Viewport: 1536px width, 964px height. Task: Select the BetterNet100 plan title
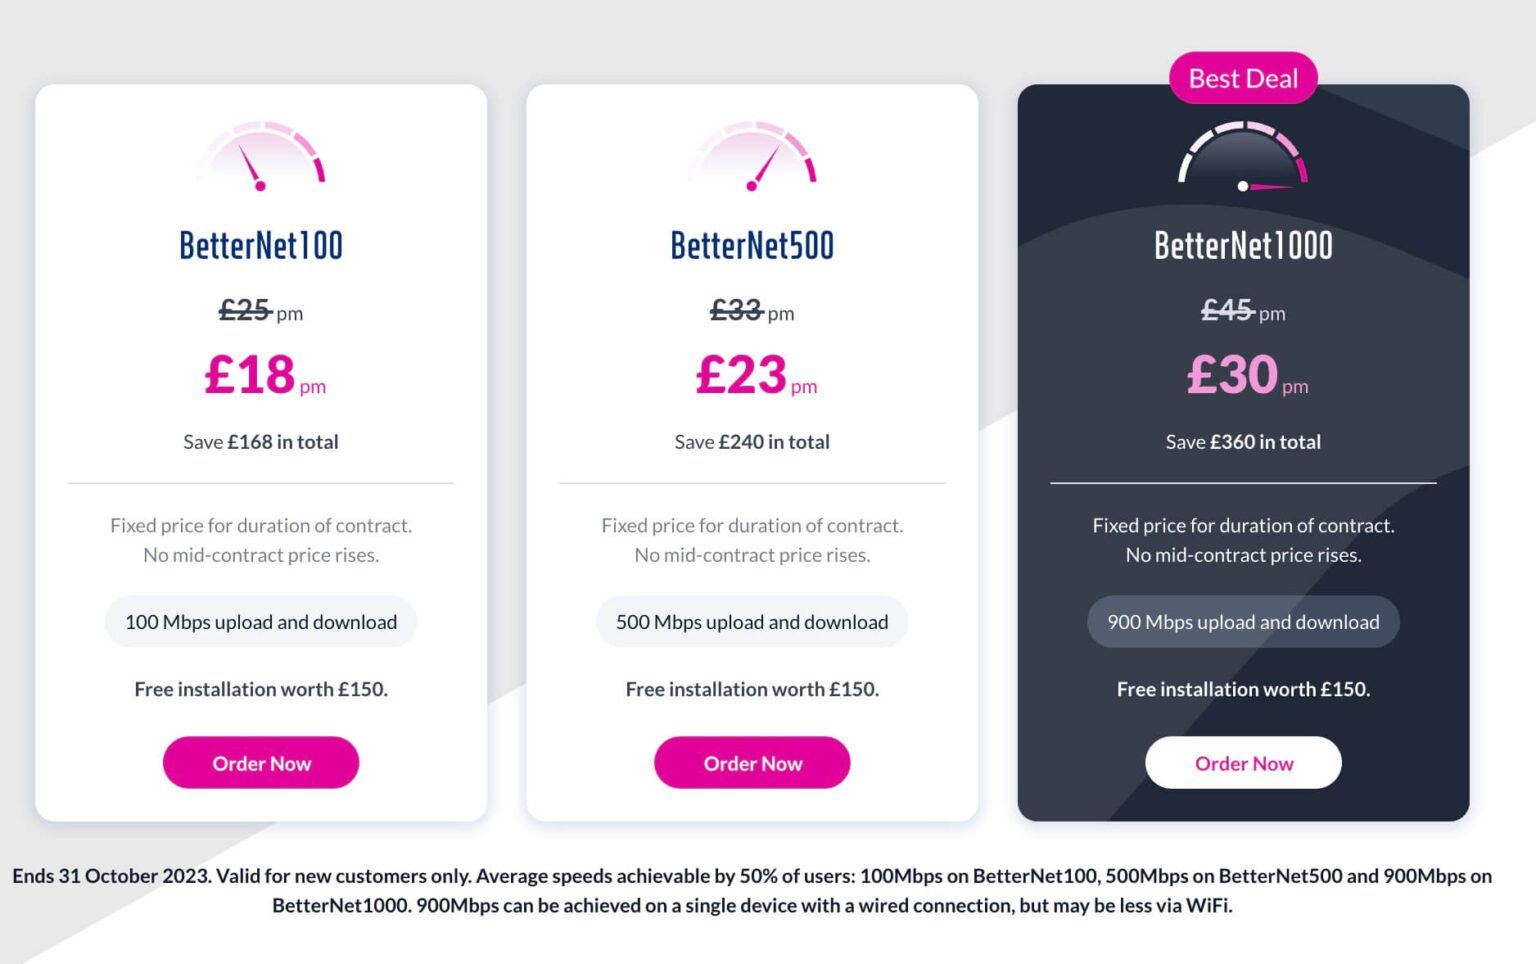tap(261, 243)
